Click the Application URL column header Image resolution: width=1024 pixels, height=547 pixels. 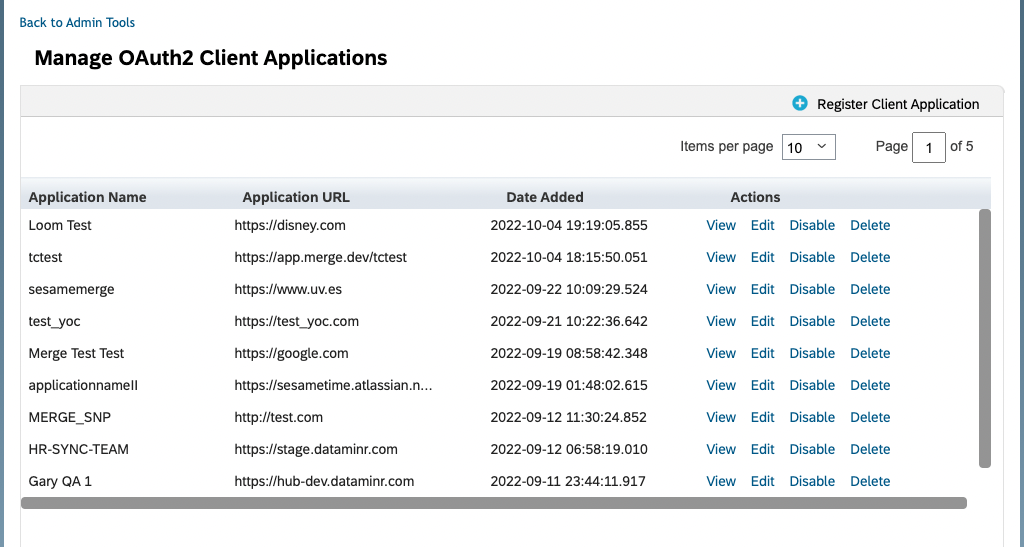click(296, 197)
